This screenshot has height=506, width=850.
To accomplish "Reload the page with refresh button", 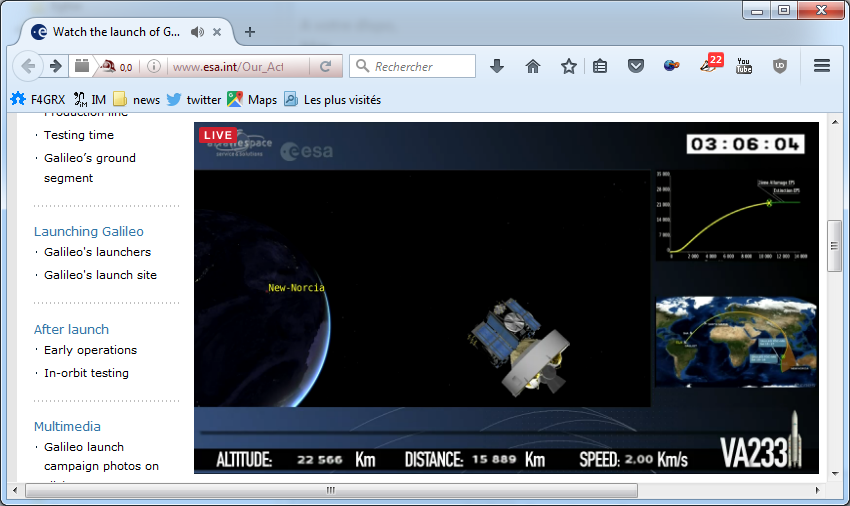I will [x=325, y=67].
